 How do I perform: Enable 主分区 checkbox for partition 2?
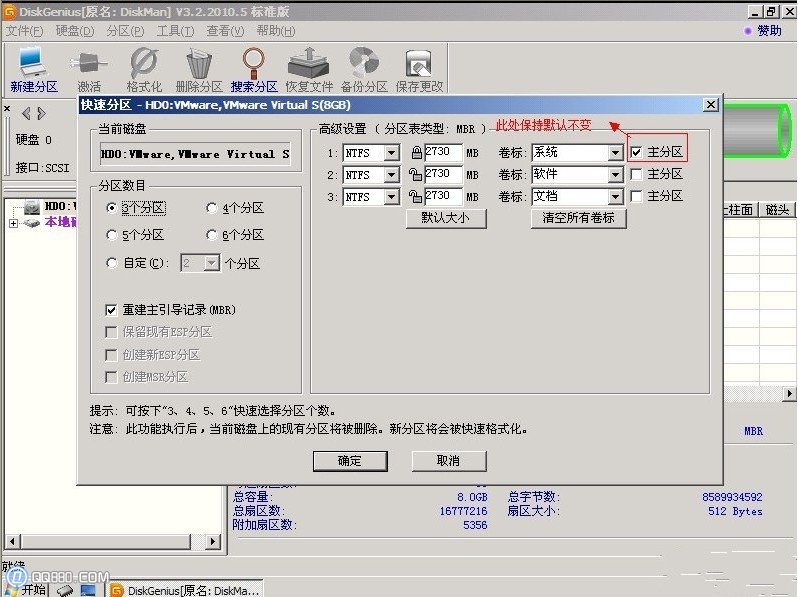pos(636,175)
